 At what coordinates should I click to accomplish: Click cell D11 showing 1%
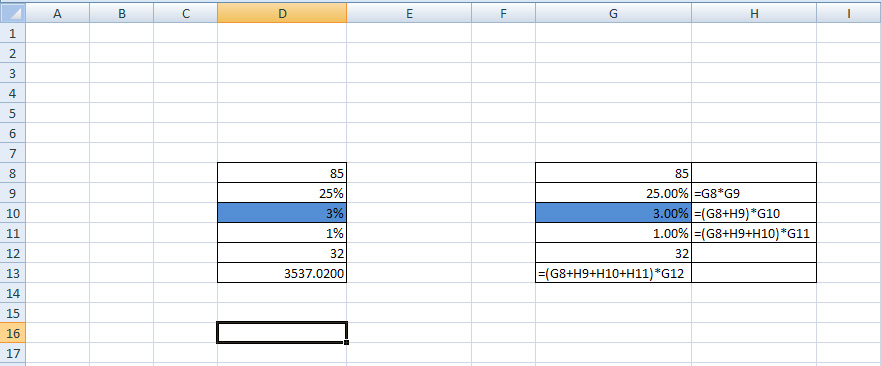282,233
